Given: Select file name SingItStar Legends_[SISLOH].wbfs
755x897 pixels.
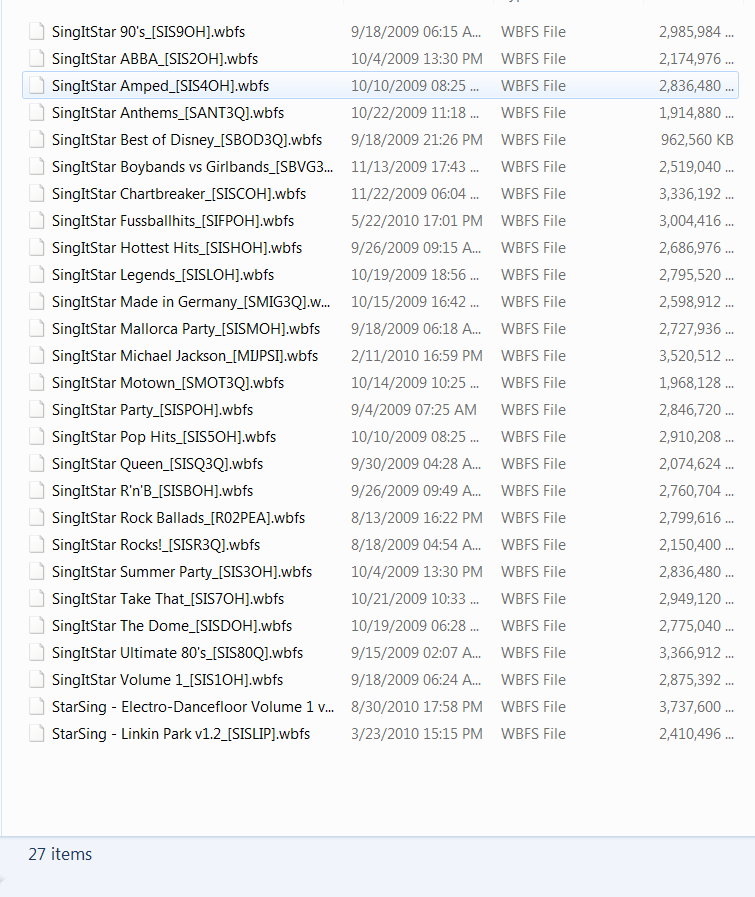Looking at the screenshot, I should click(163, 275).
